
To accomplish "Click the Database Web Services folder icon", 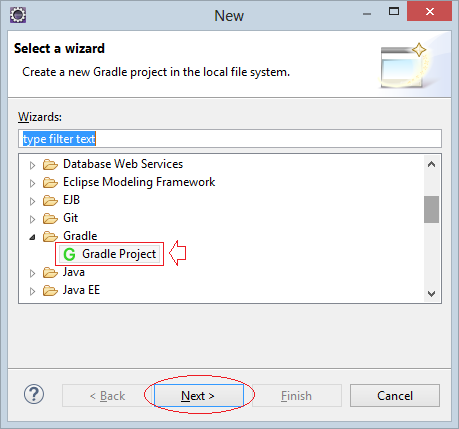I will [x=50, y=164].
